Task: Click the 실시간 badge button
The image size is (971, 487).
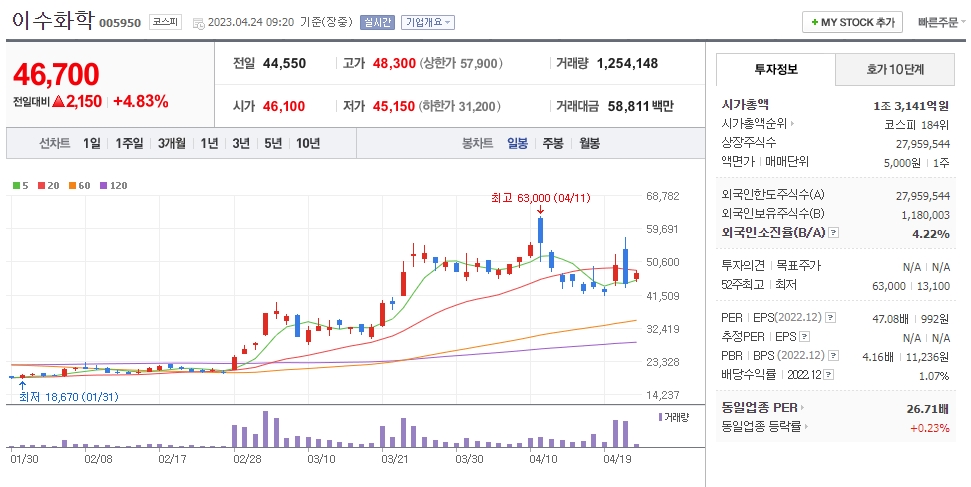Action: coord(377,22)
